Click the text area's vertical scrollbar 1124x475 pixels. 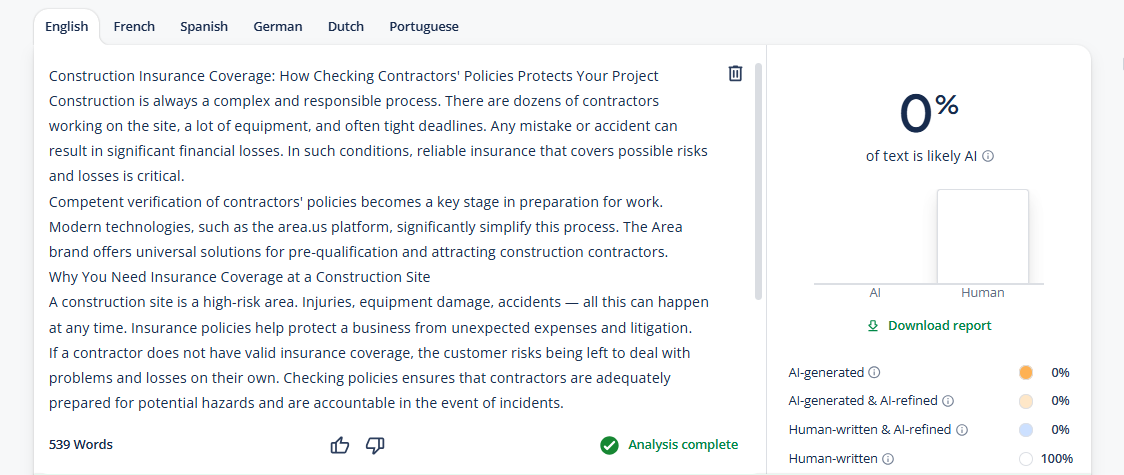758,181
